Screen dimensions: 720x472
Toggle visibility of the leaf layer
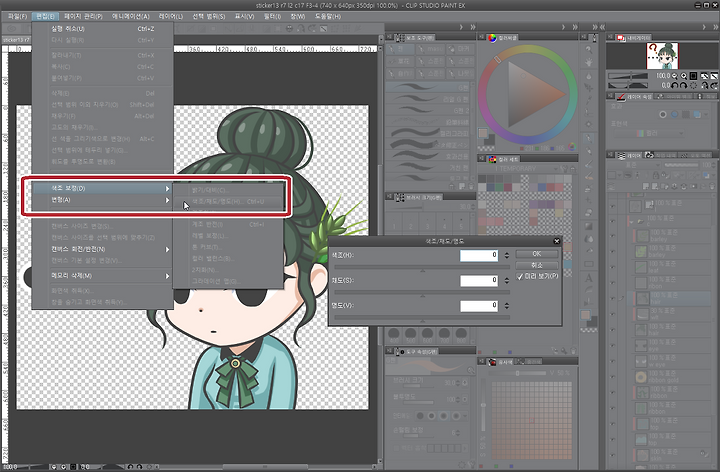tap(612, 267)
